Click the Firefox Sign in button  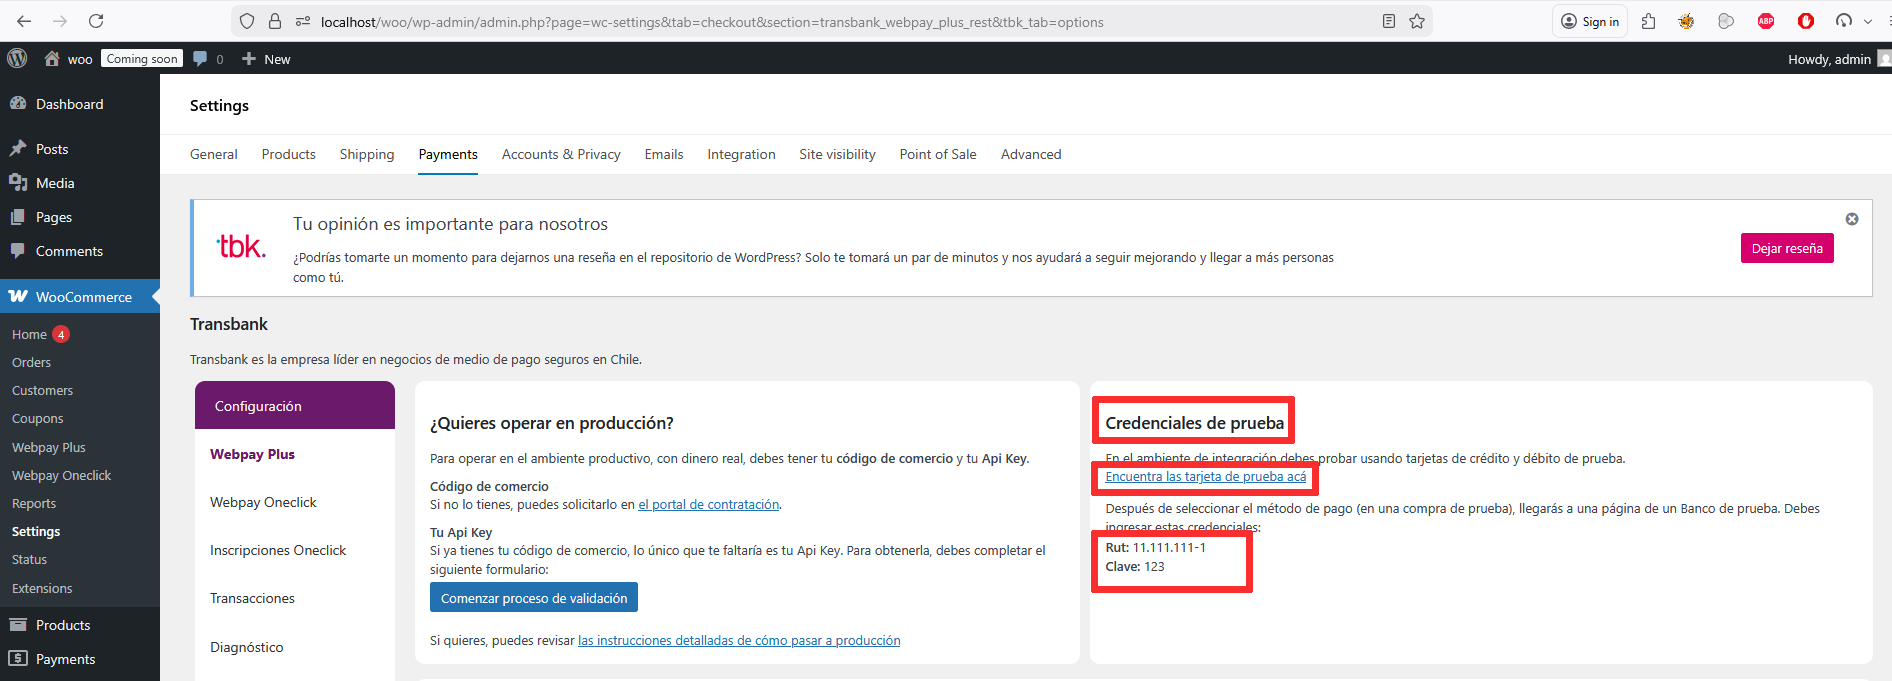pos(1590,21)
